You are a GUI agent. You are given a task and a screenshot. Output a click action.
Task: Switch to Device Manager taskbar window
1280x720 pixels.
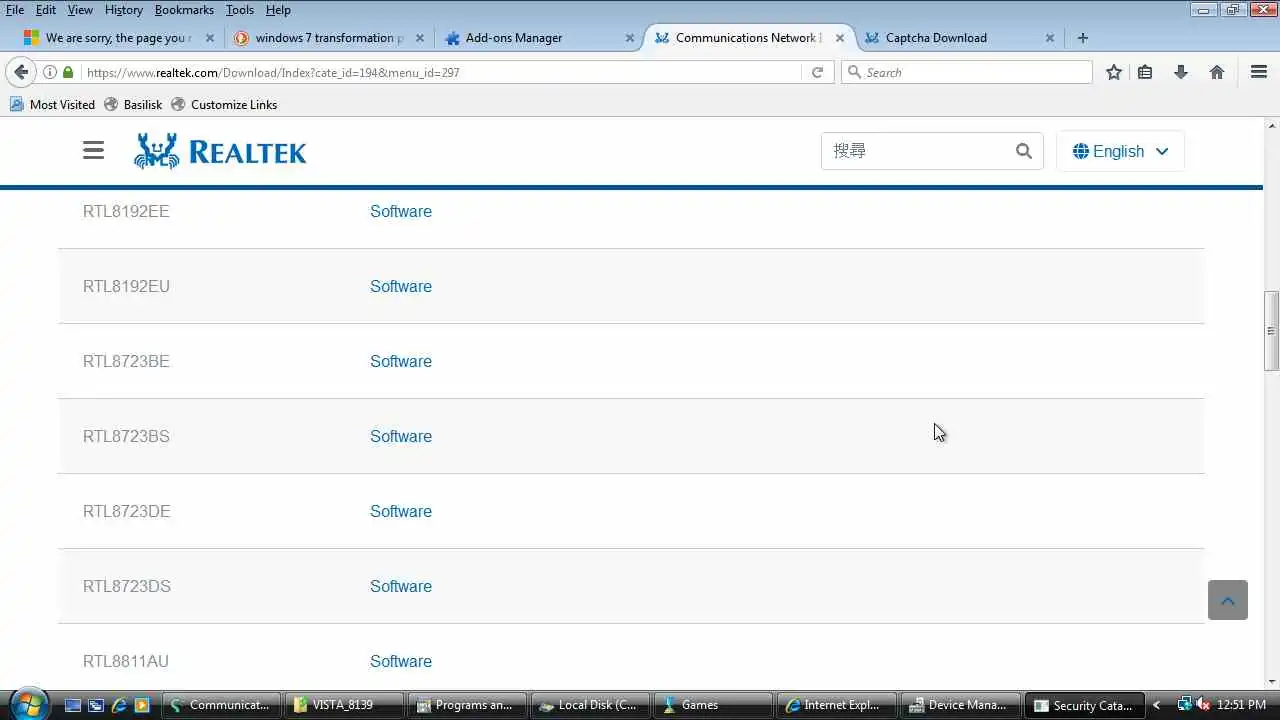[x=960, y=705]
